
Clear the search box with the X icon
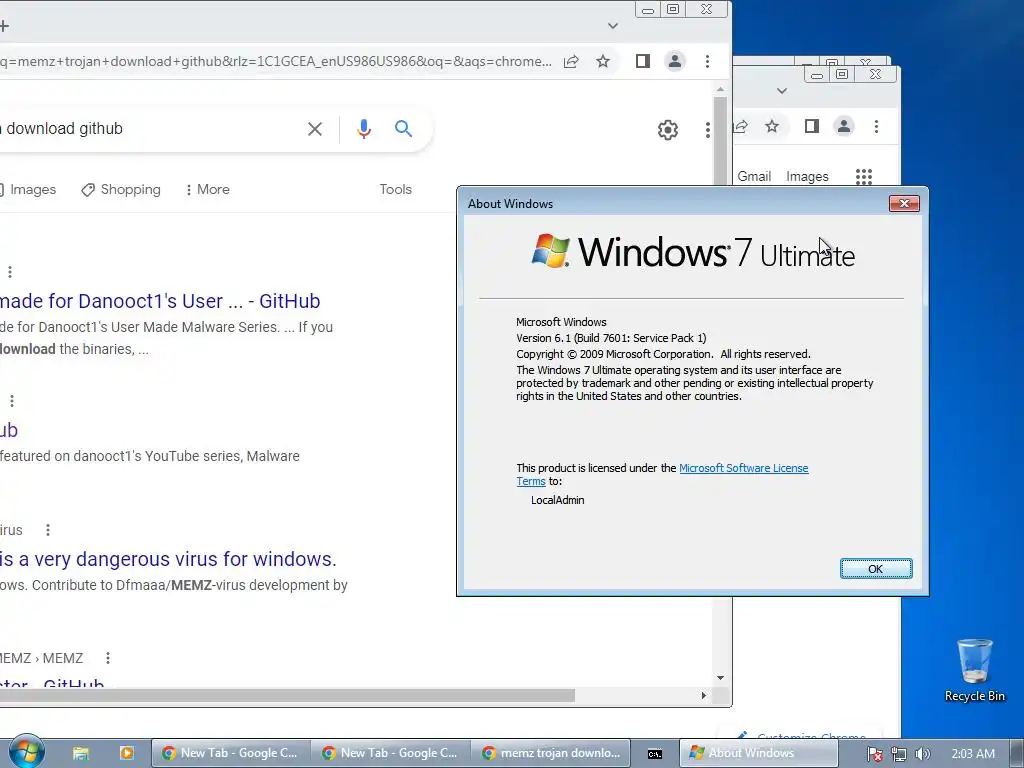tap(315, 129)
